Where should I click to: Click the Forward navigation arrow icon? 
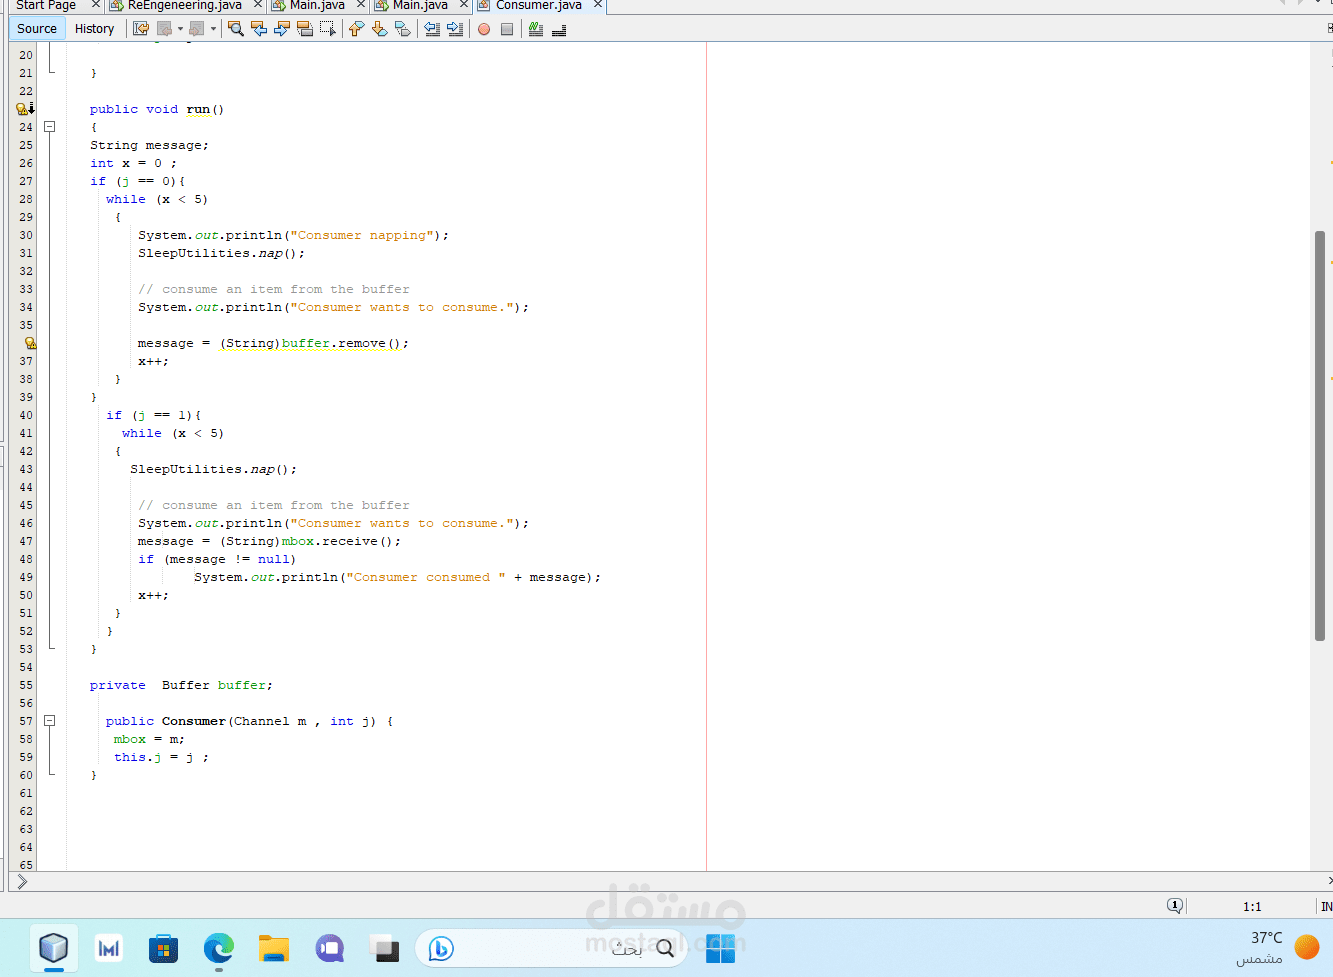coord(197,29)
